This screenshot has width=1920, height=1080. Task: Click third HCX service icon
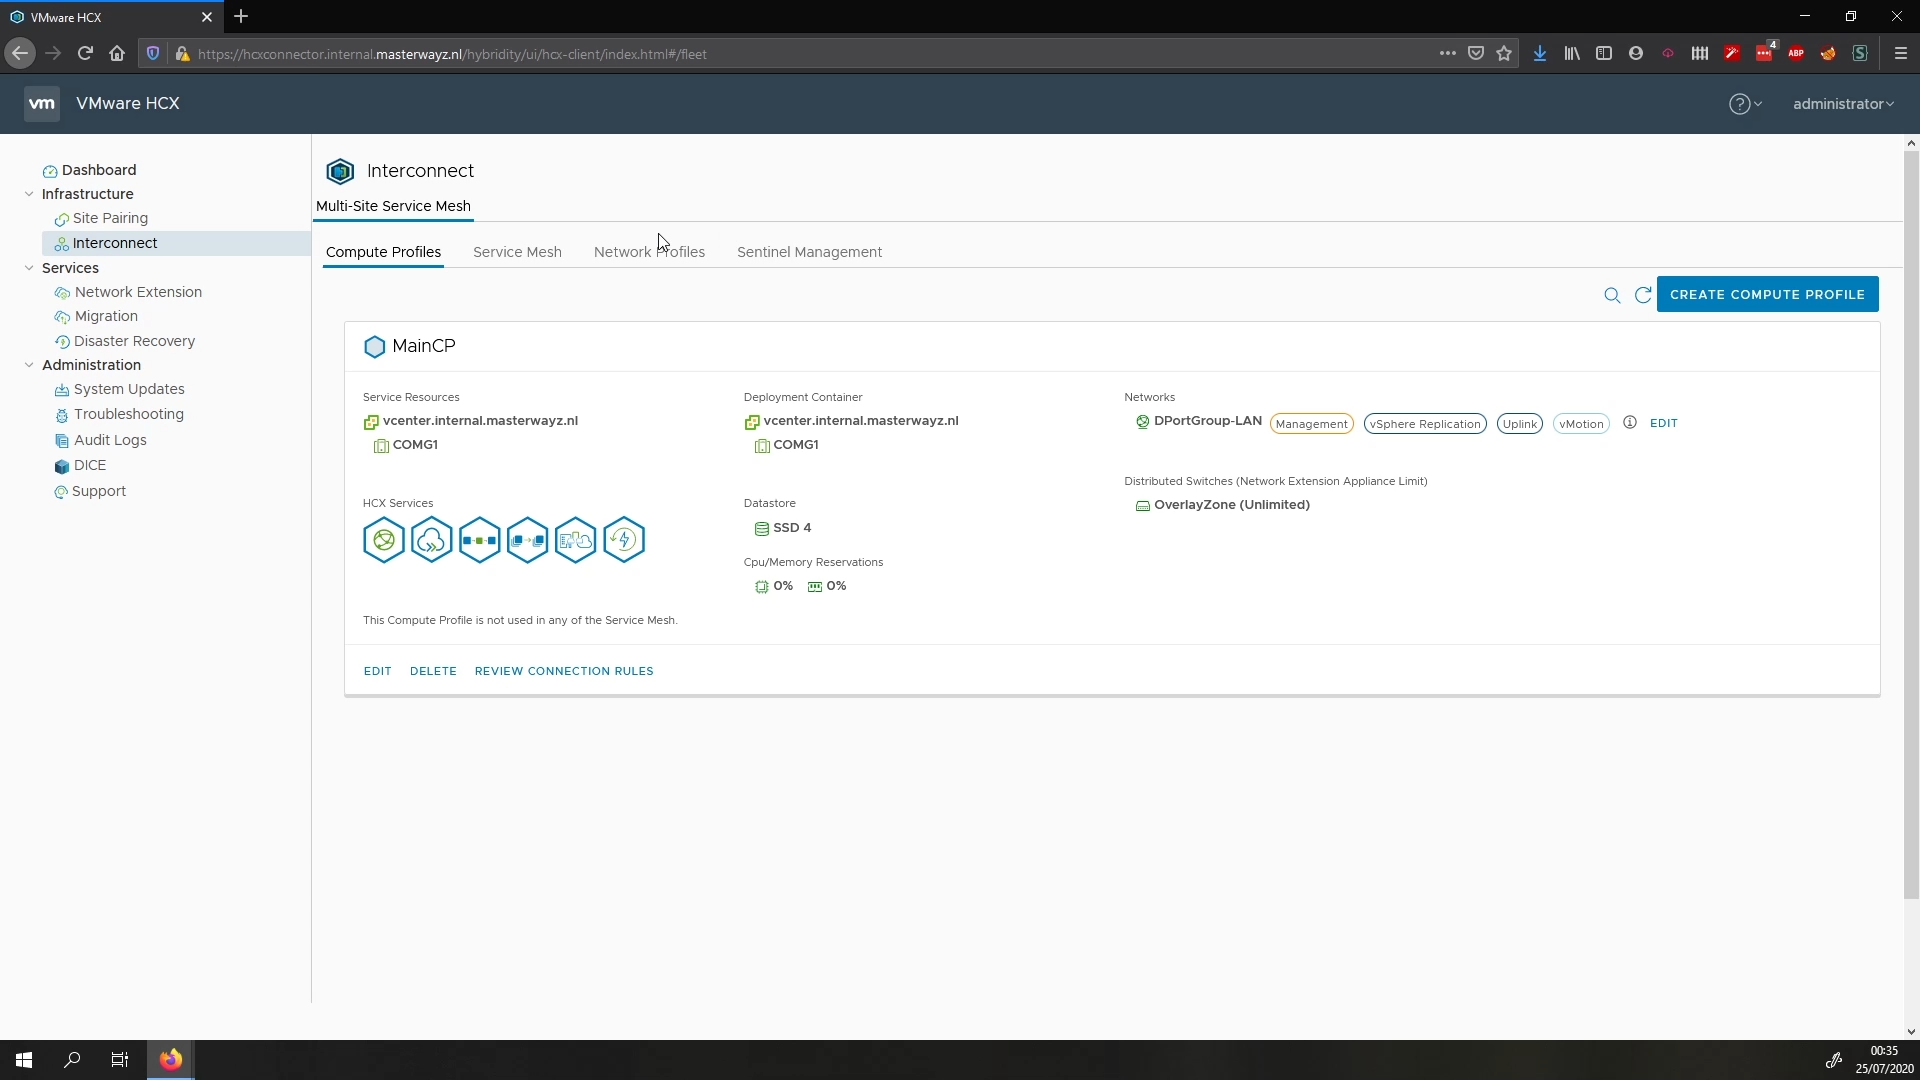[x=479, y=540]
